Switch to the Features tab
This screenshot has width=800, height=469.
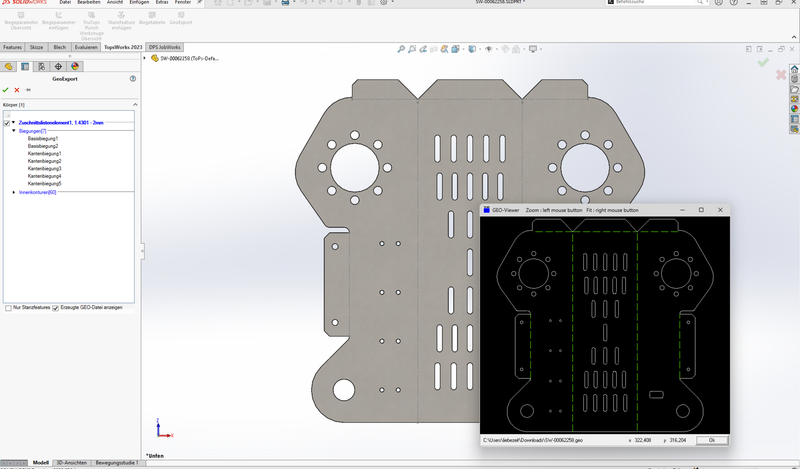12,47
